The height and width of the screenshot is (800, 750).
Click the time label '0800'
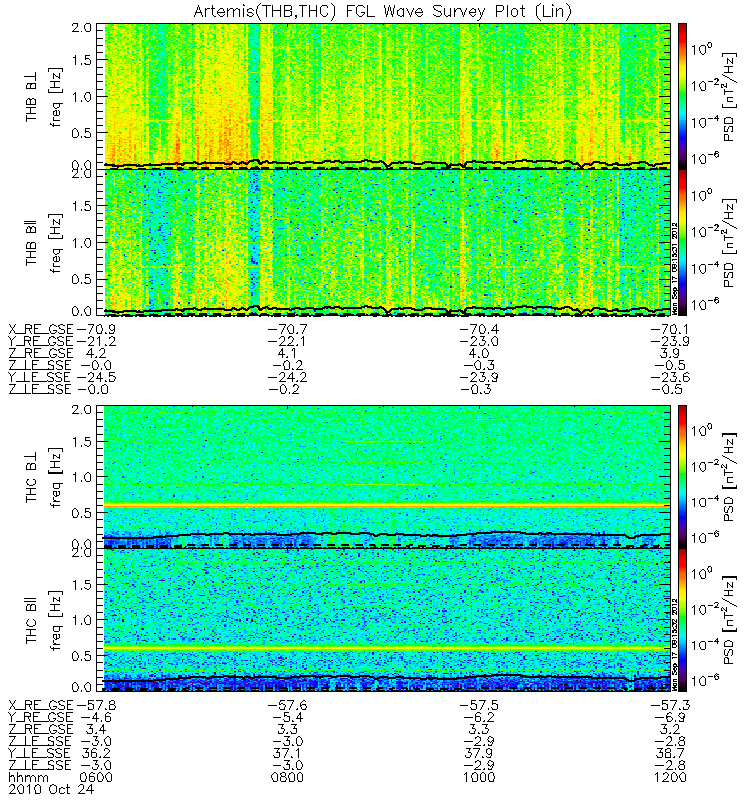coord(287,777)
